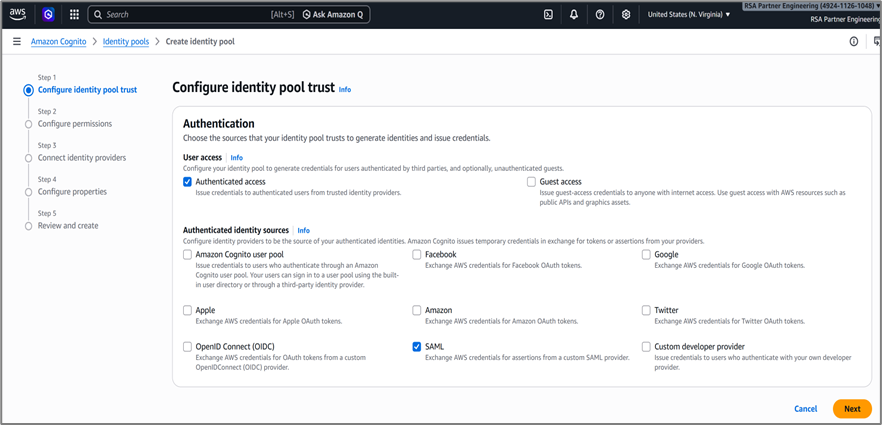The image size is (882, 425).
Task: Open the hamburger side navigation menu
Action: [17, 42]
